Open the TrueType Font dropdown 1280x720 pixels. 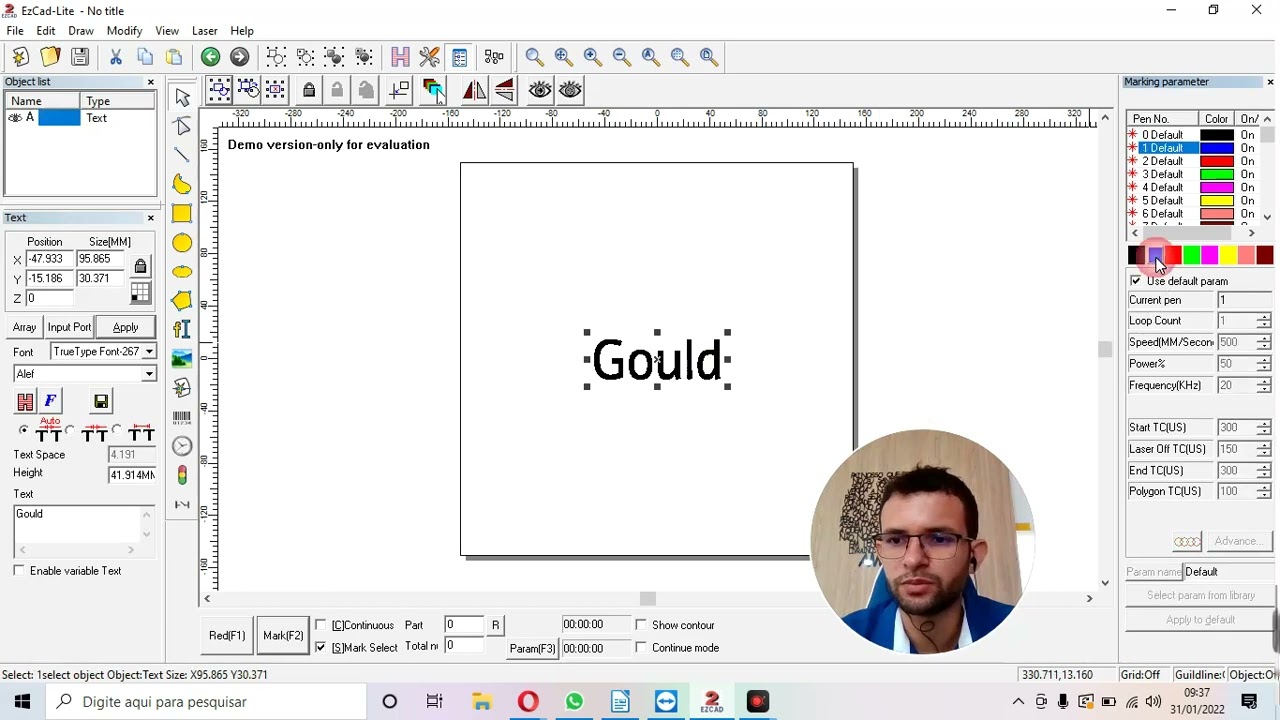pyautogui.click(x=148, y=352)
